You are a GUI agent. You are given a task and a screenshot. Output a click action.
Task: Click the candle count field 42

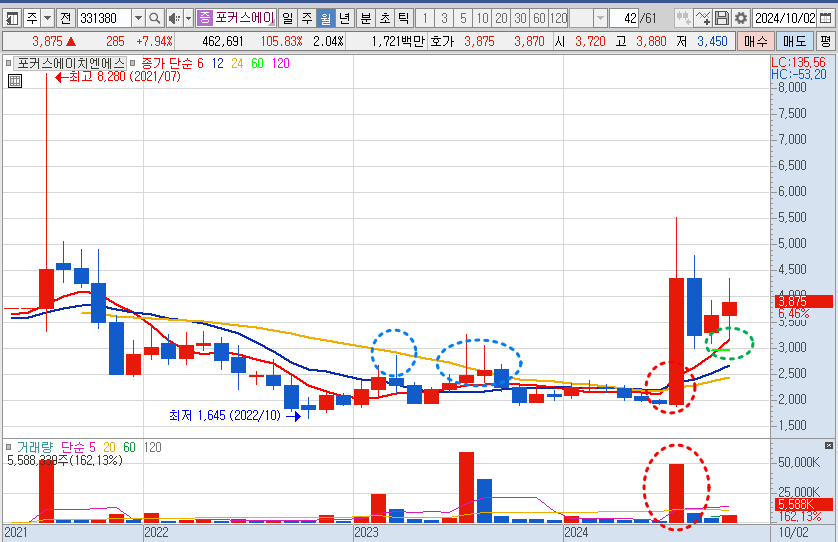624,19
